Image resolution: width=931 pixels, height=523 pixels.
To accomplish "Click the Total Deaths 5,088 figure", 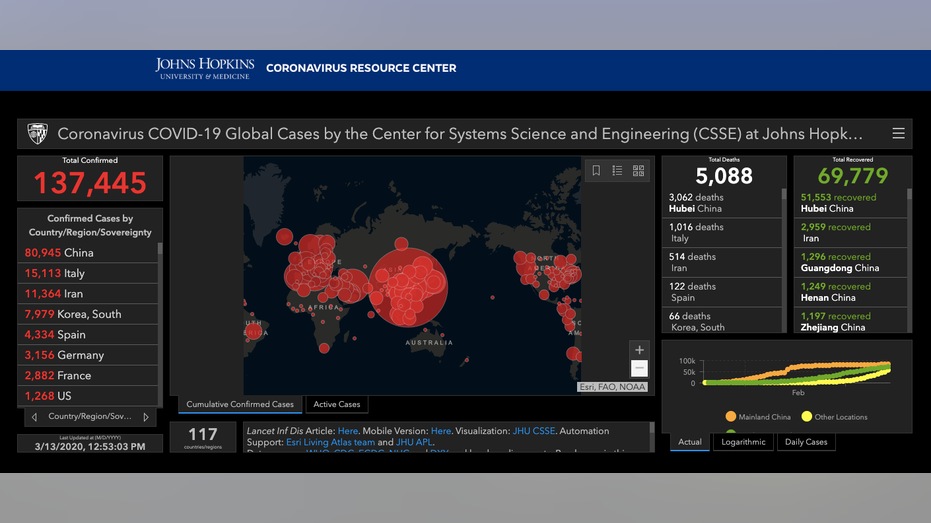I will click(x=724, y=176).
